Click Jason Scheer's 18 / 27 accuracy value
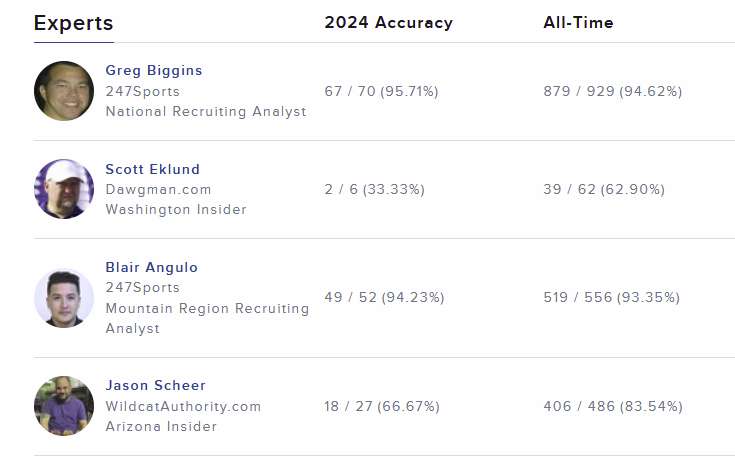This screenshot has width=735, height=474. 382,406
